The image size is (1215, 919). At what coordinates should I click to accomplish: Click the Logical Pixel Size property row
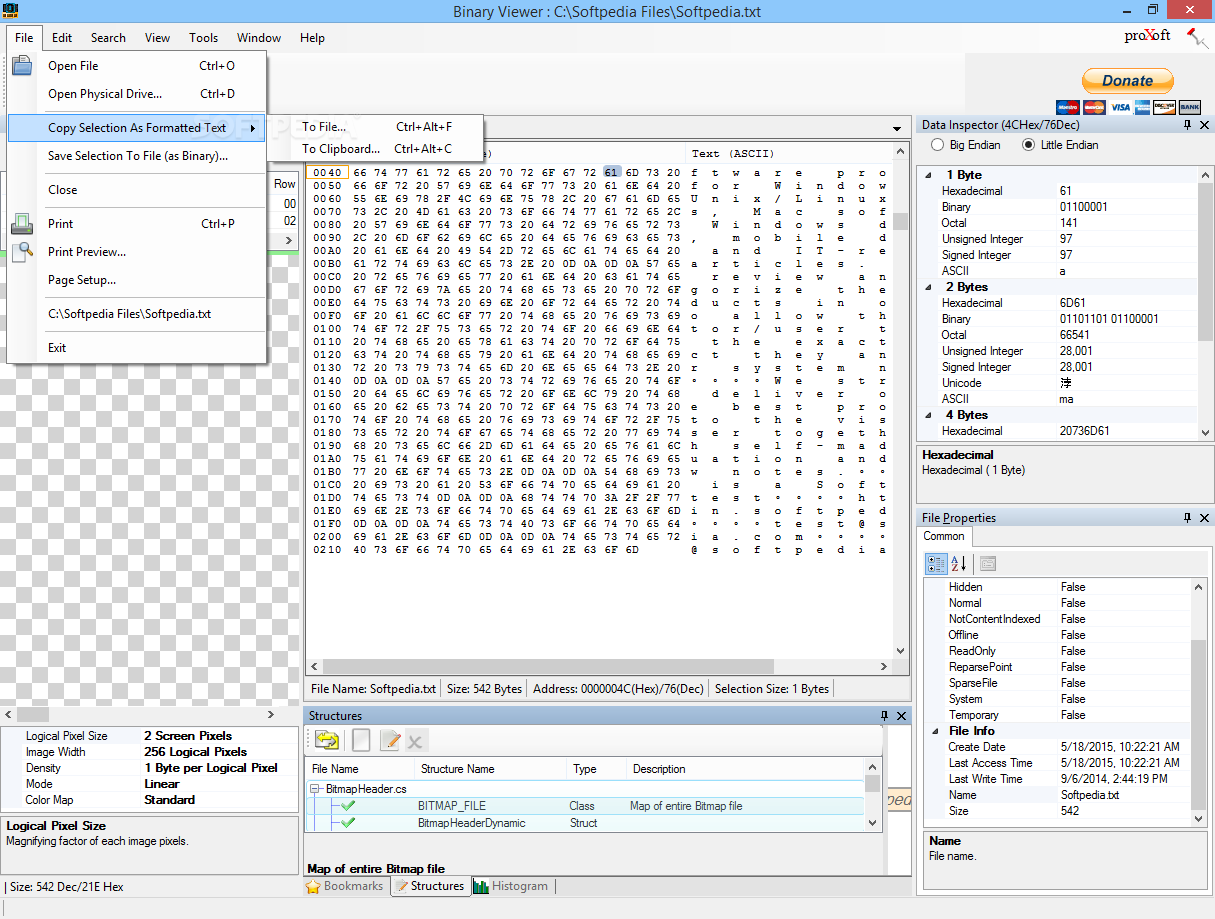pyautogui.click(x=150, y=736)
